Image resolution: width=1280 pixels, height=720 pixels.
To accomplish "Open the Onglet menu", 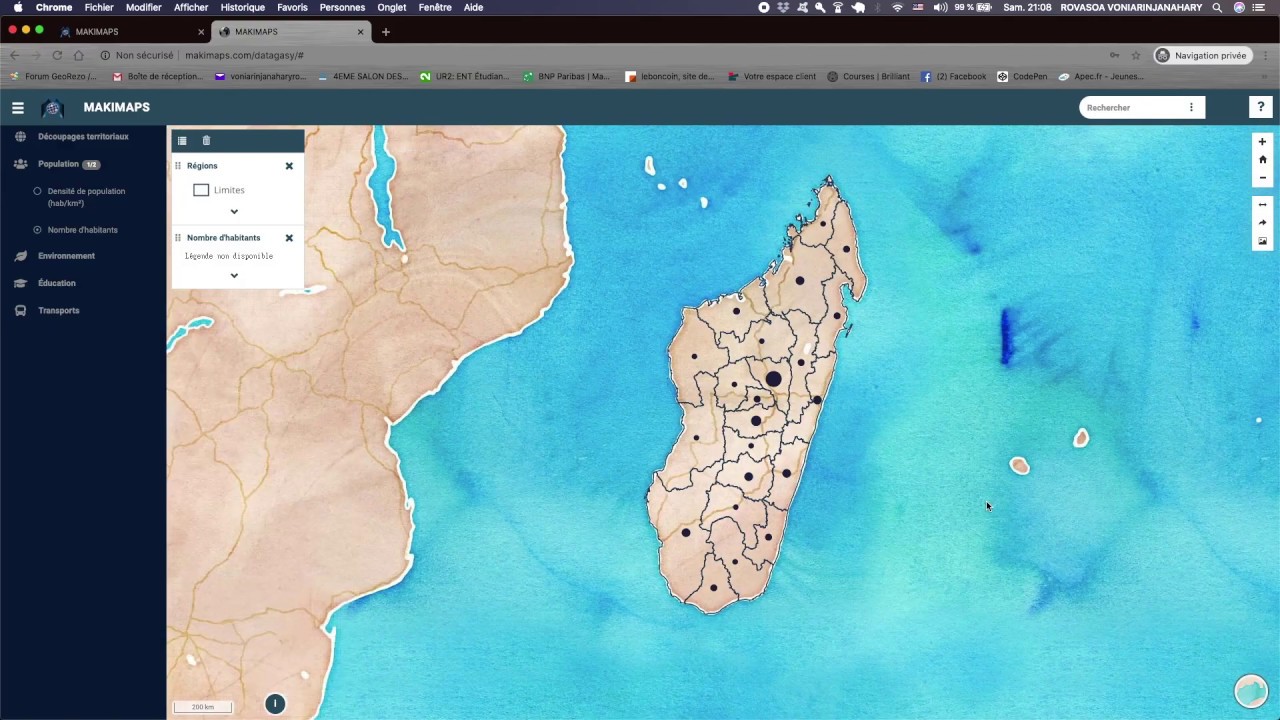I will 392,7.
